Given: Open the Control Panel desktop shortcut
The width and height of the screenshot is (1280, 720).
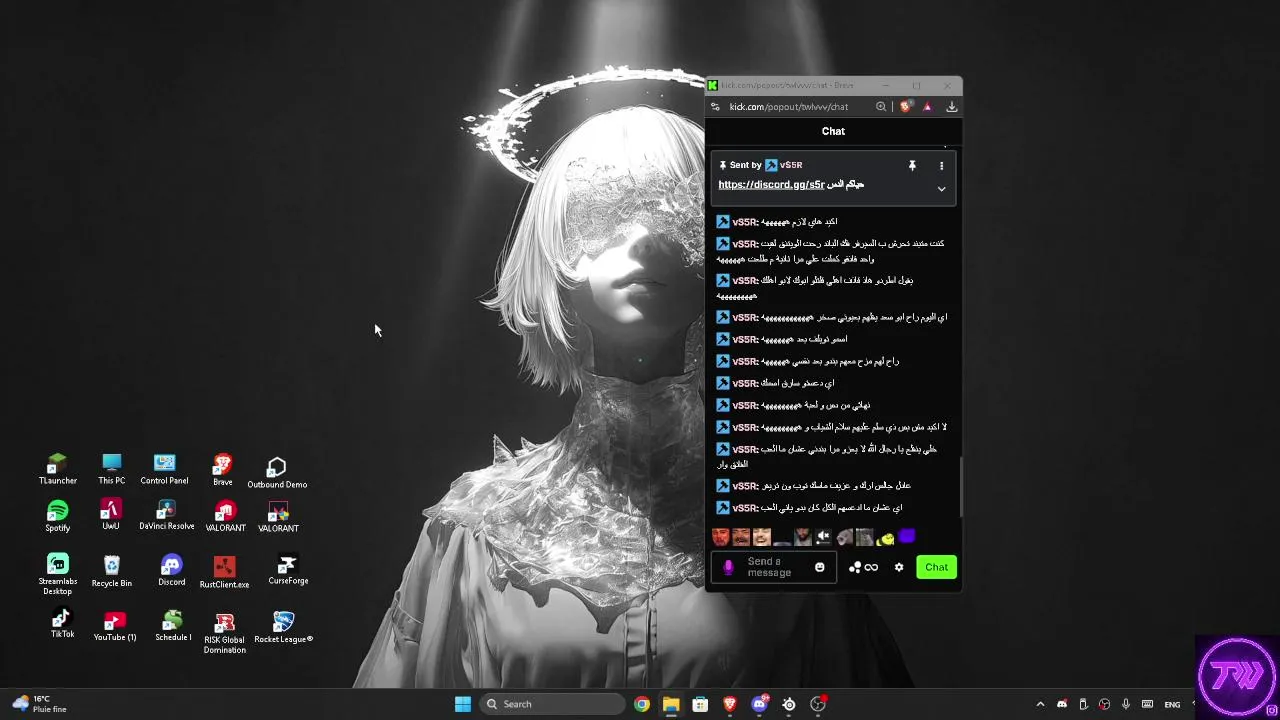Looking at the screenshot, I should pyautogui.click(x=164, y=470).
